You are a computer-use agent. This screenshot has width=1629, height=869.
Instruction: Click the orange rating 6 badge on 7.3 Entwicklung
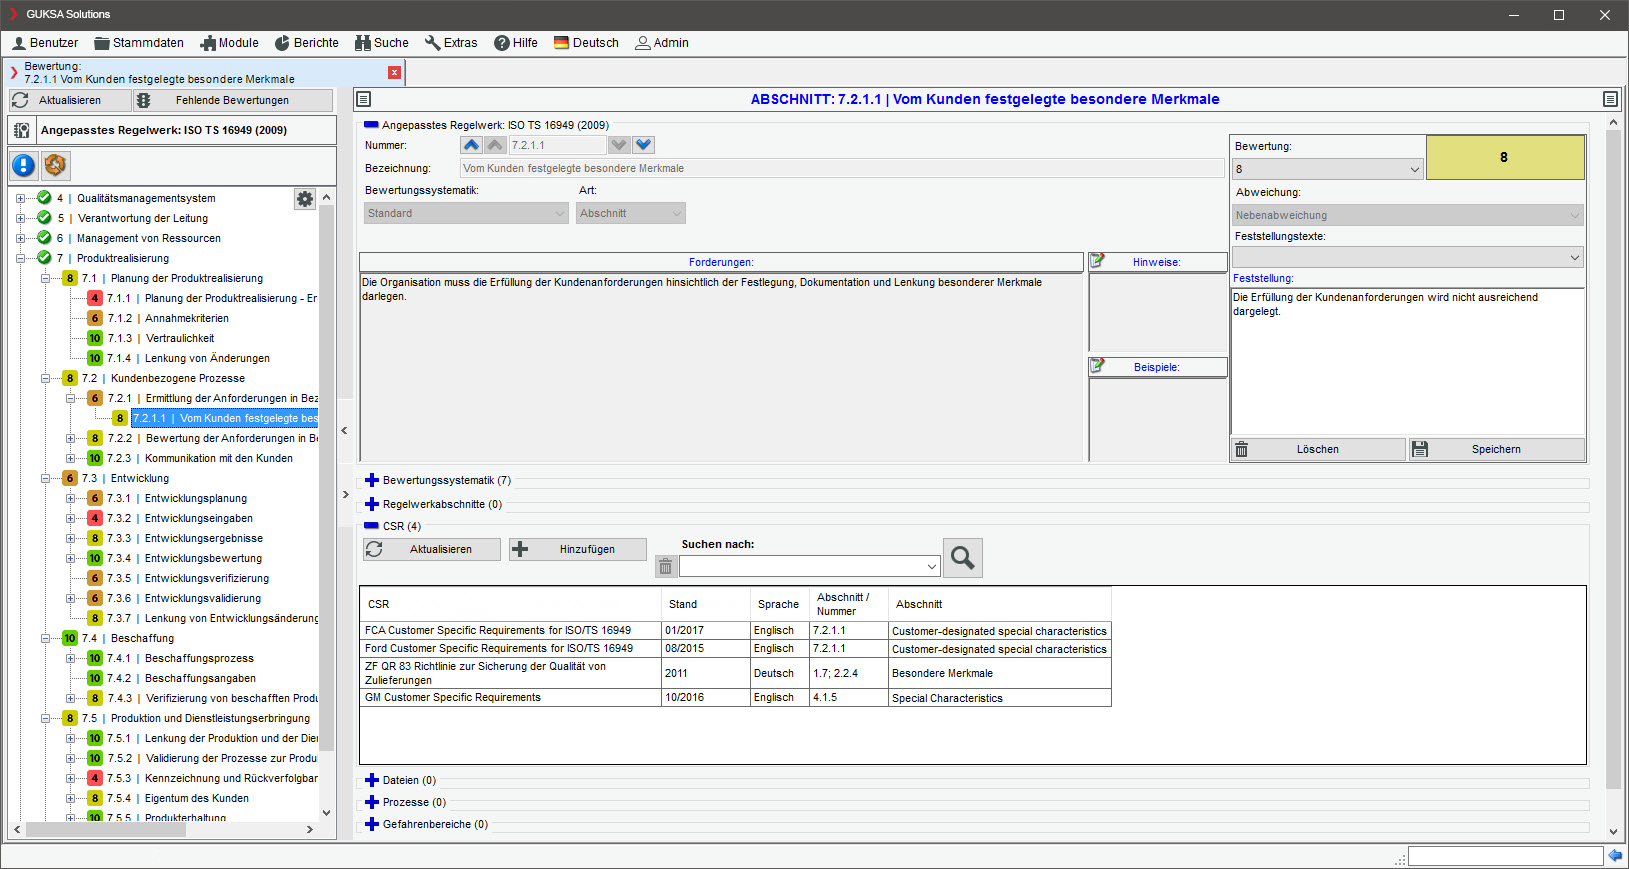click(70, 478)
